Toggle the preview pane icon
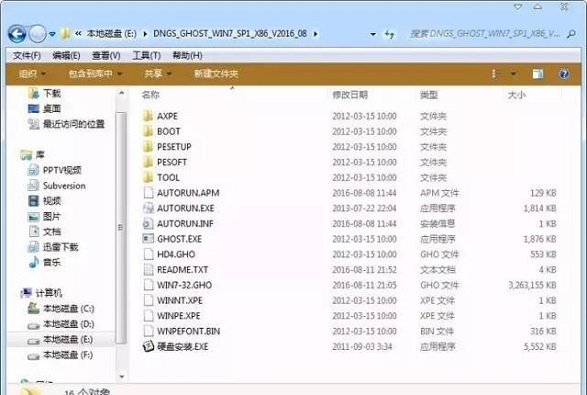The width and height of the screenshot is (587, 395). tap(538, 74)
